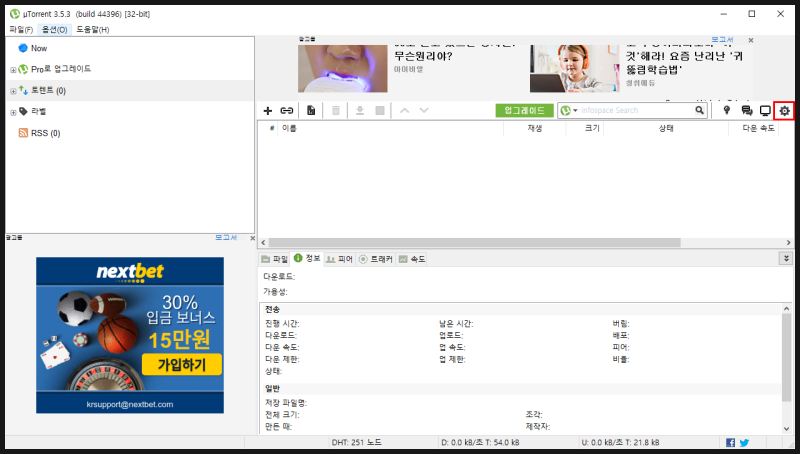Click the 무슨원리야? ad headline
The image size is (800, 454).
(x=423, y=56)
